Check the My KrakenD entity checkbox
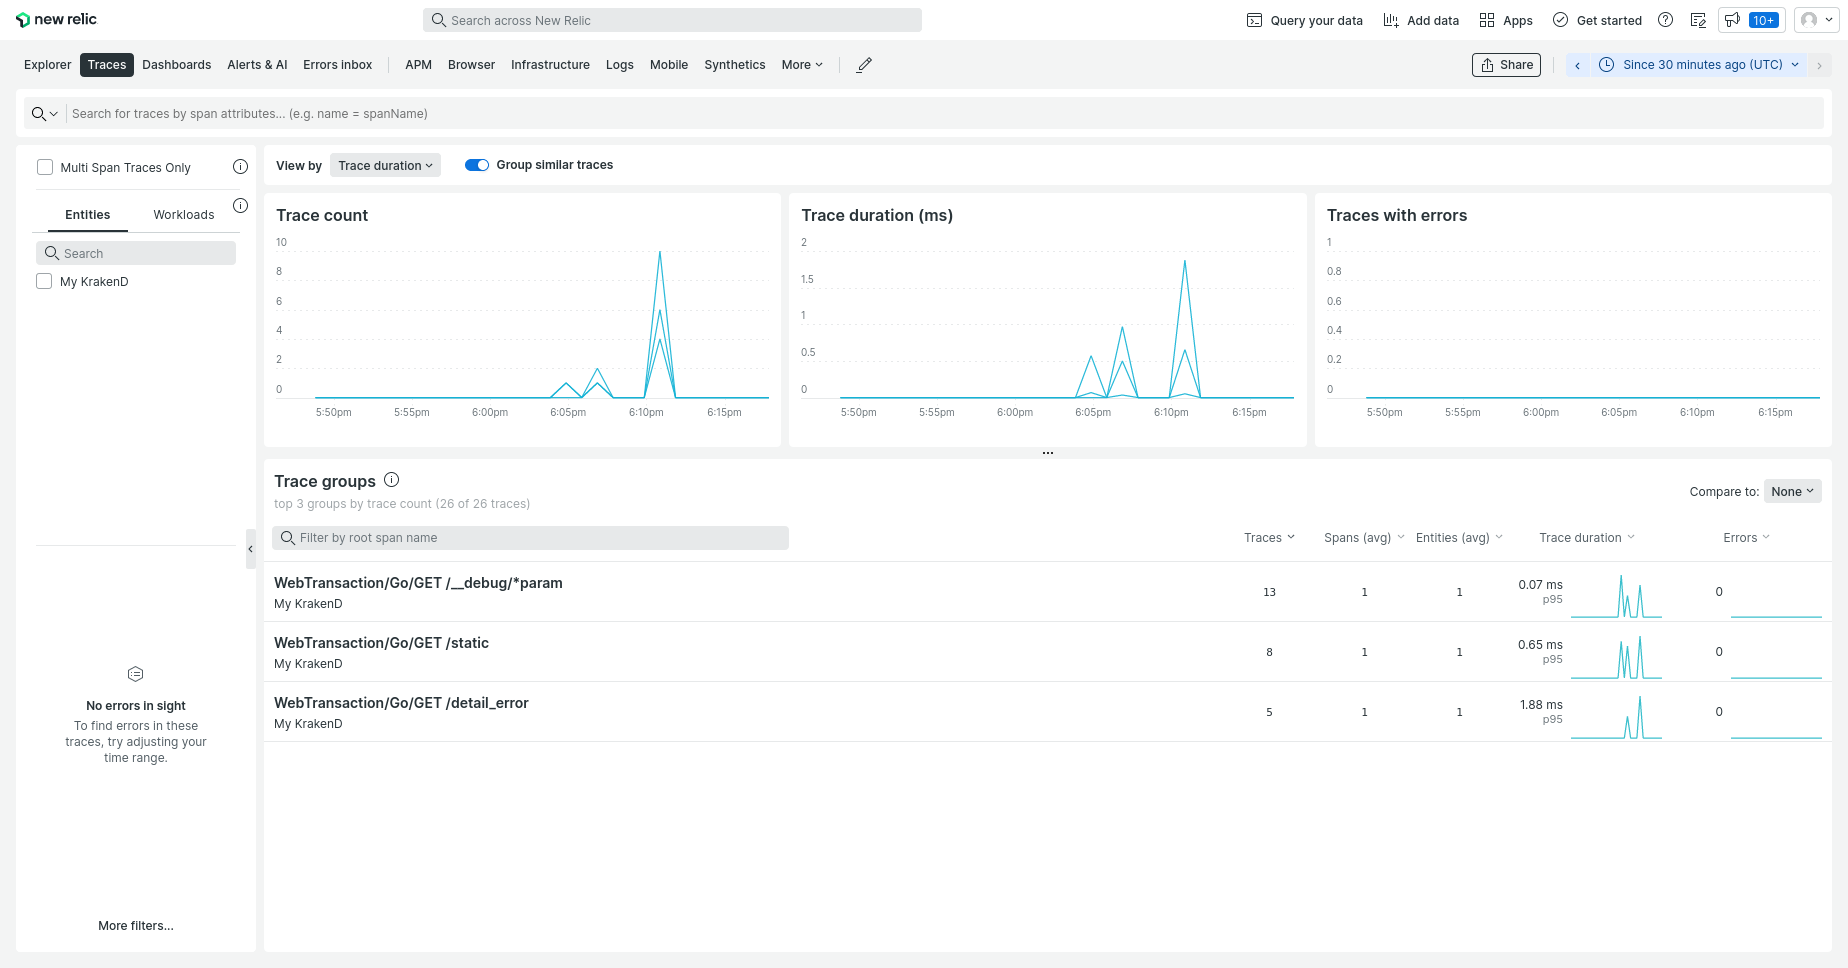Image resolution: width=1848 pixels, height=968 pixels. tap(44, 281)
